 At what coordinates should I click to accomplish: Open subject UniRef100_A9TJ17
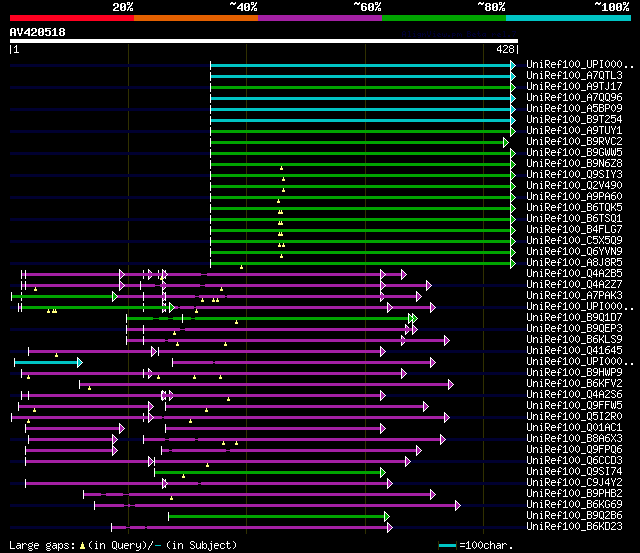574,87
